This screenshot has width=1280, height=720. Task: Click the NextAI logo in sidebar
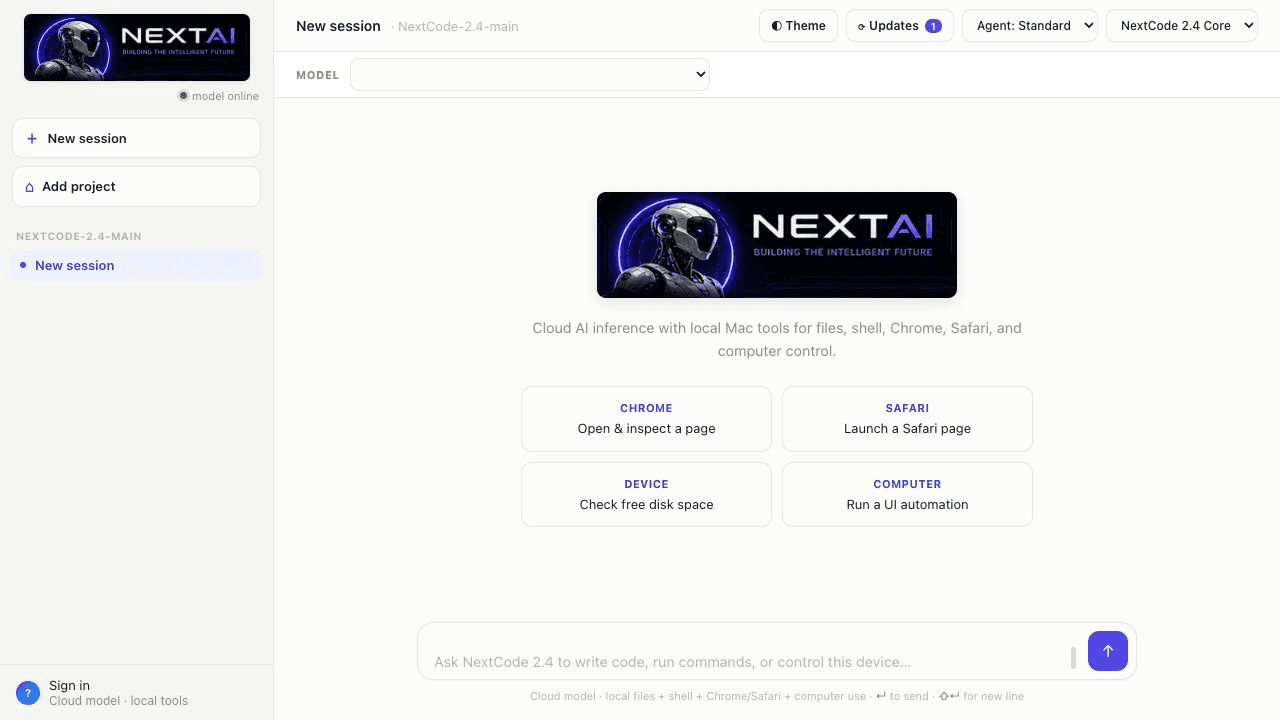pyautogui.click(x=137, y=47)
